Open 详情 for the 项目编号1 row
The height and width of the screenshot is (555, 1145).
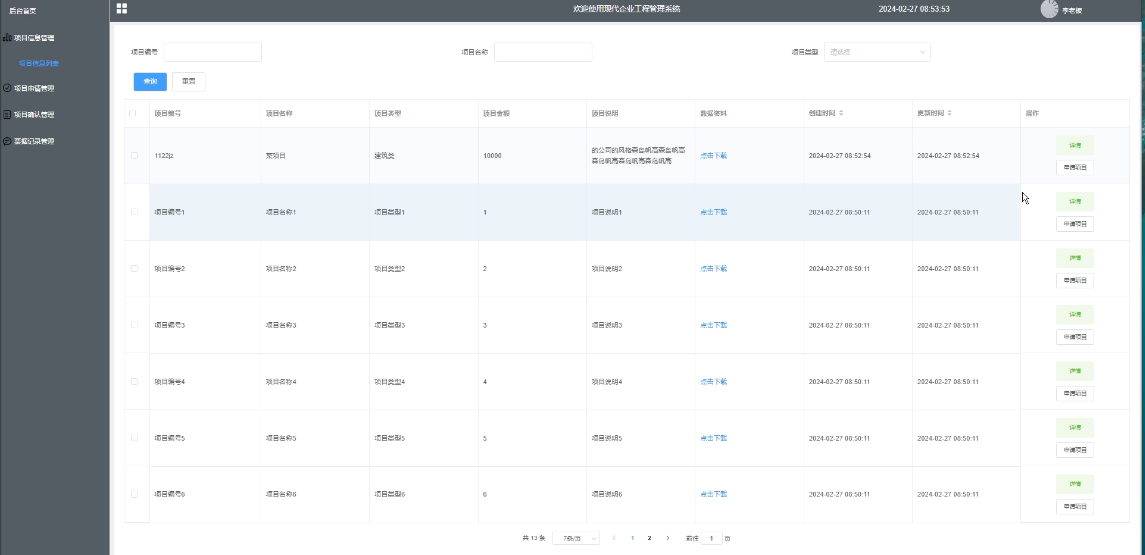coord(1075,201)
